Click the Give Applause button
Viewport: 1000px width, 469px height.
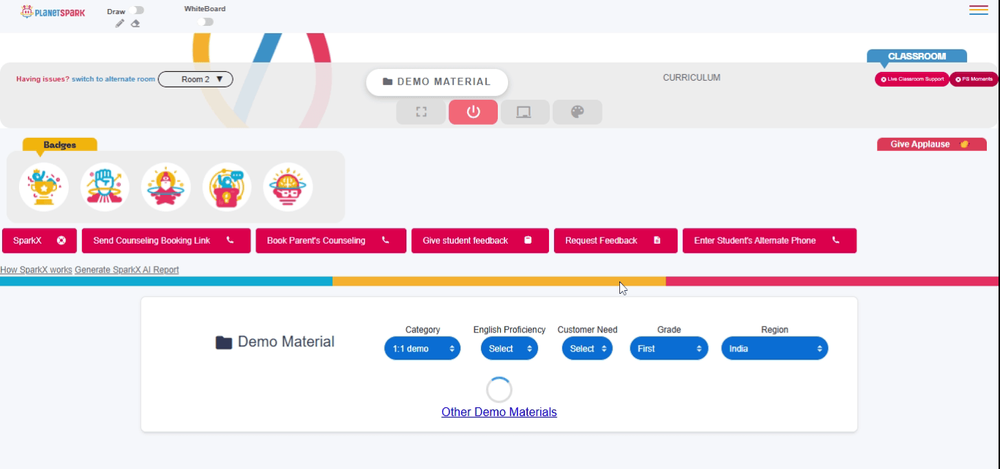tap(932, 144)
